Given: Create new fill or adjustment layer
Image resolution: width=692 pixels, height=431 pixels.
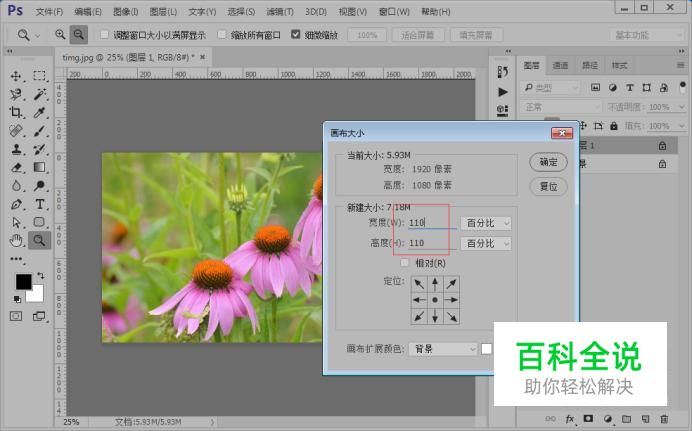Looking at the screenshot, I should [608, 419].
